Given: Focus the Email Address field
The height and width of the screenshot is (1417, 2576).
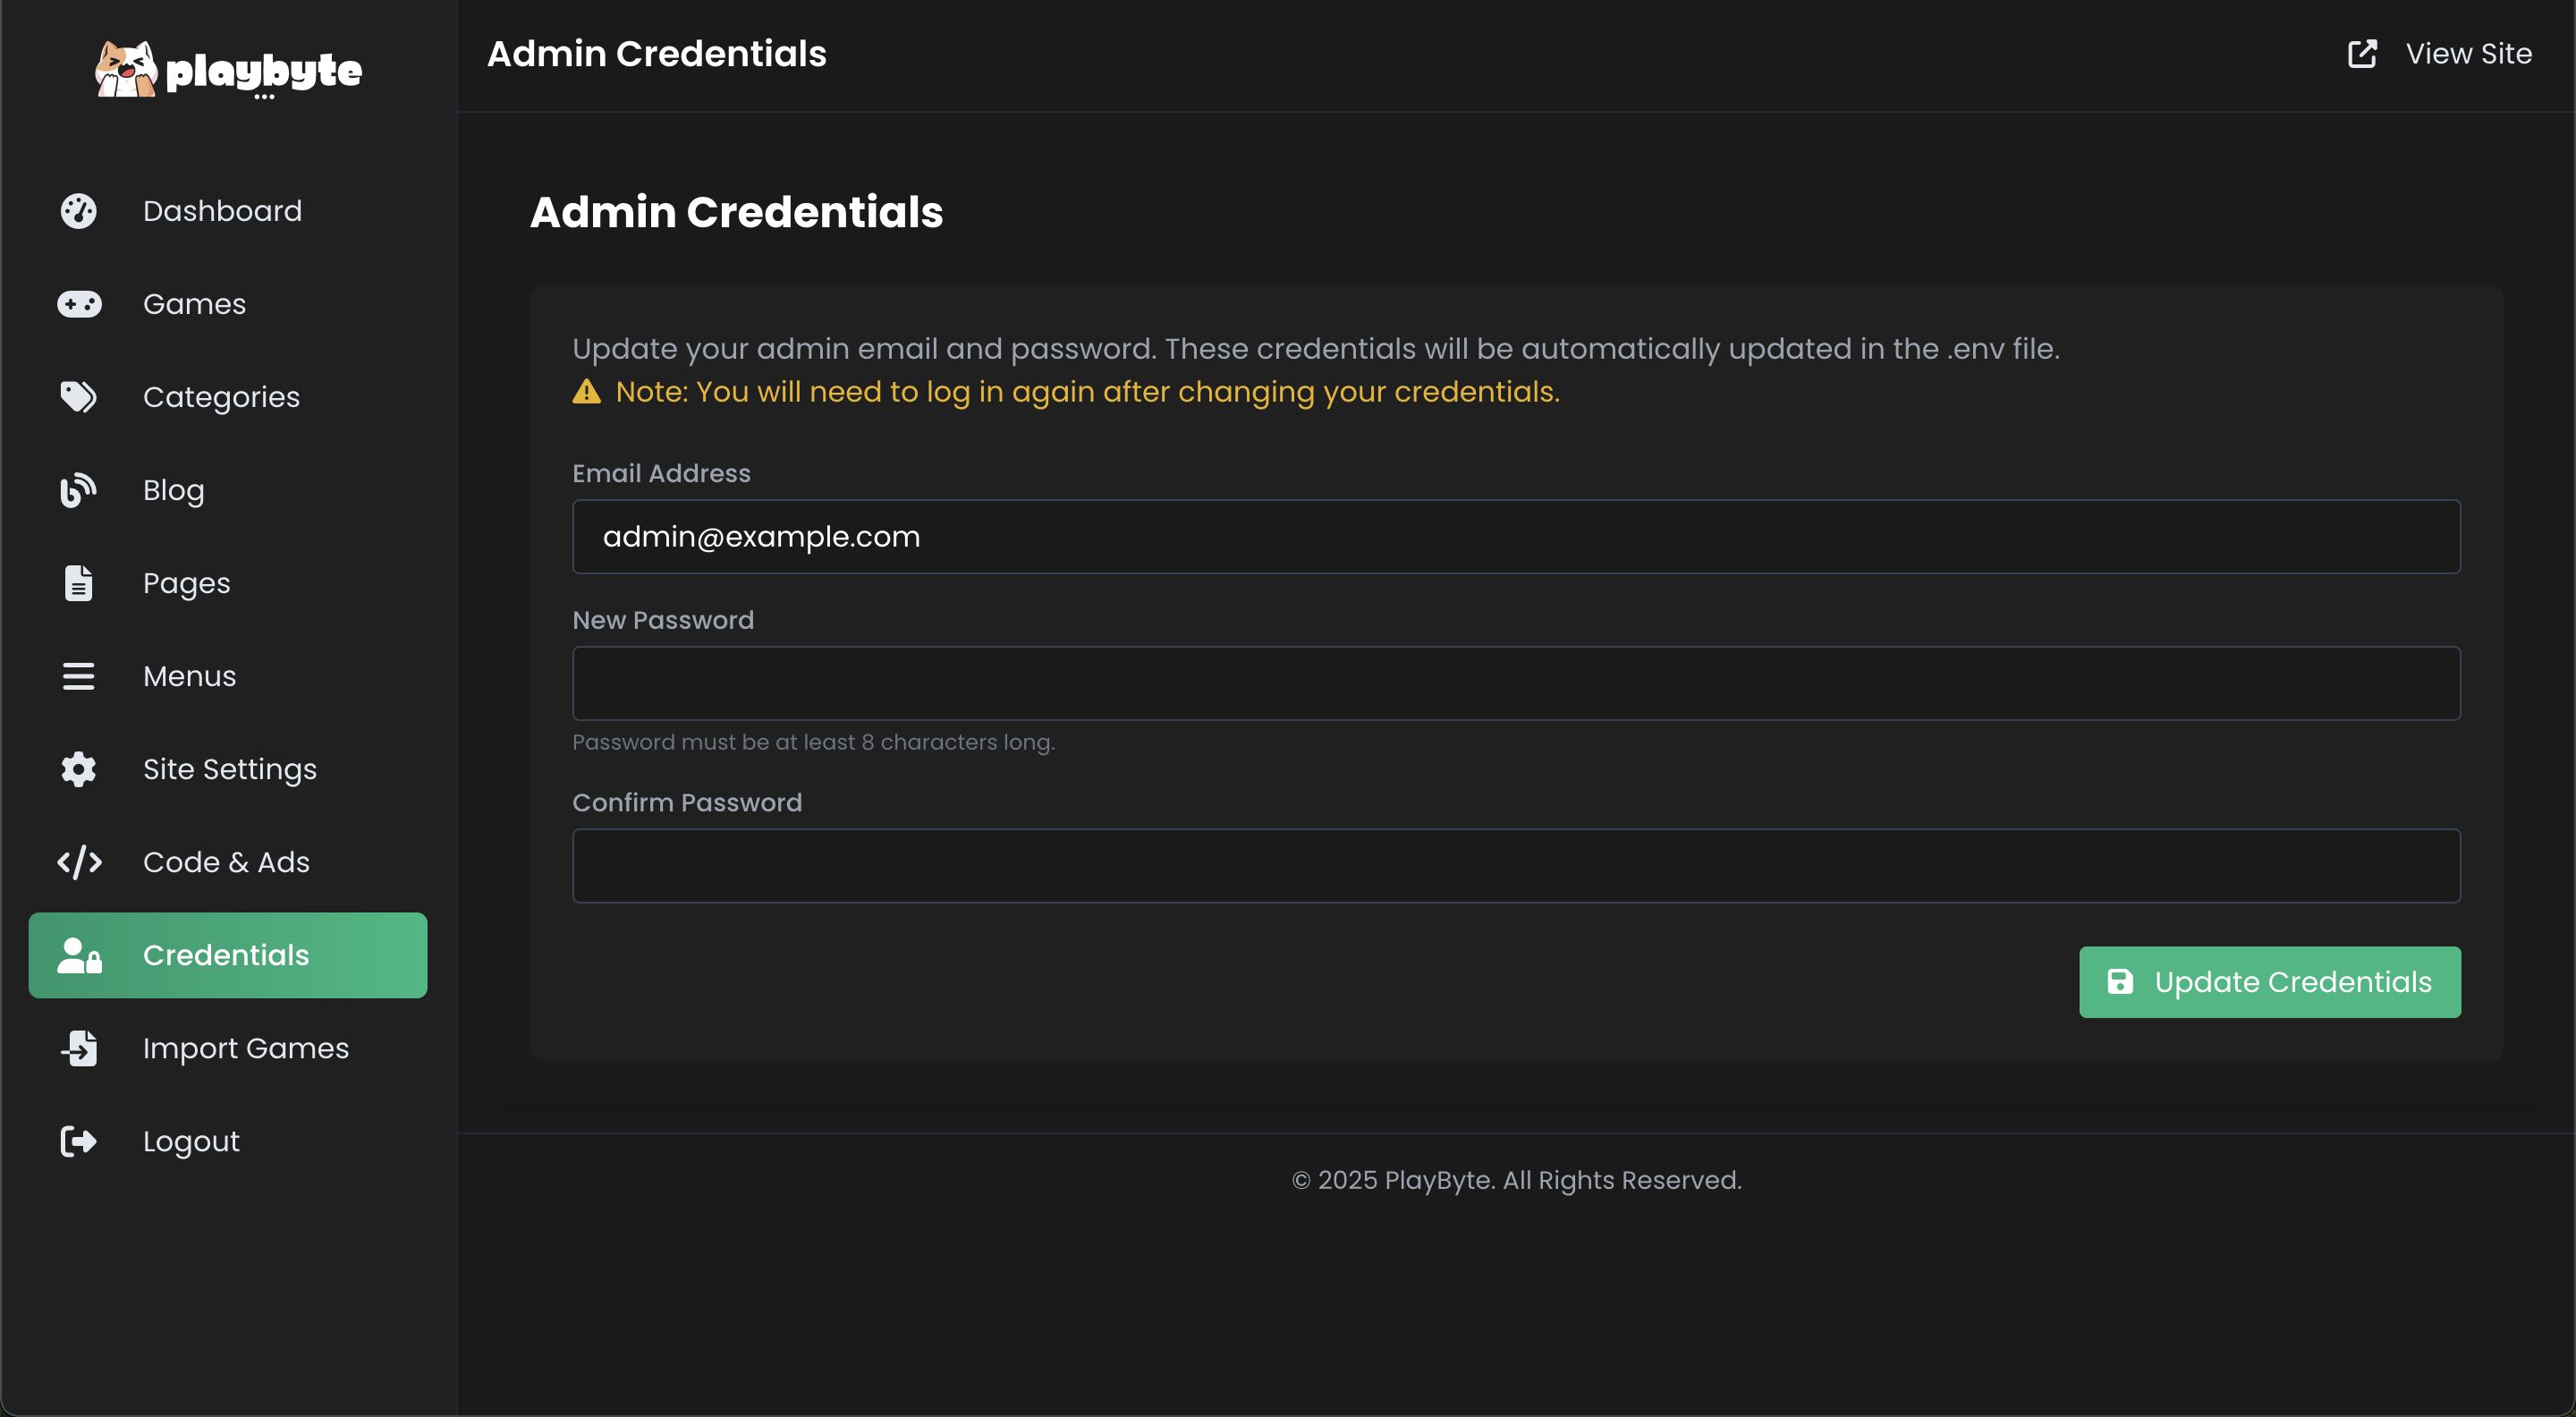Looking at the screenshot, I should coord(1516,537).
